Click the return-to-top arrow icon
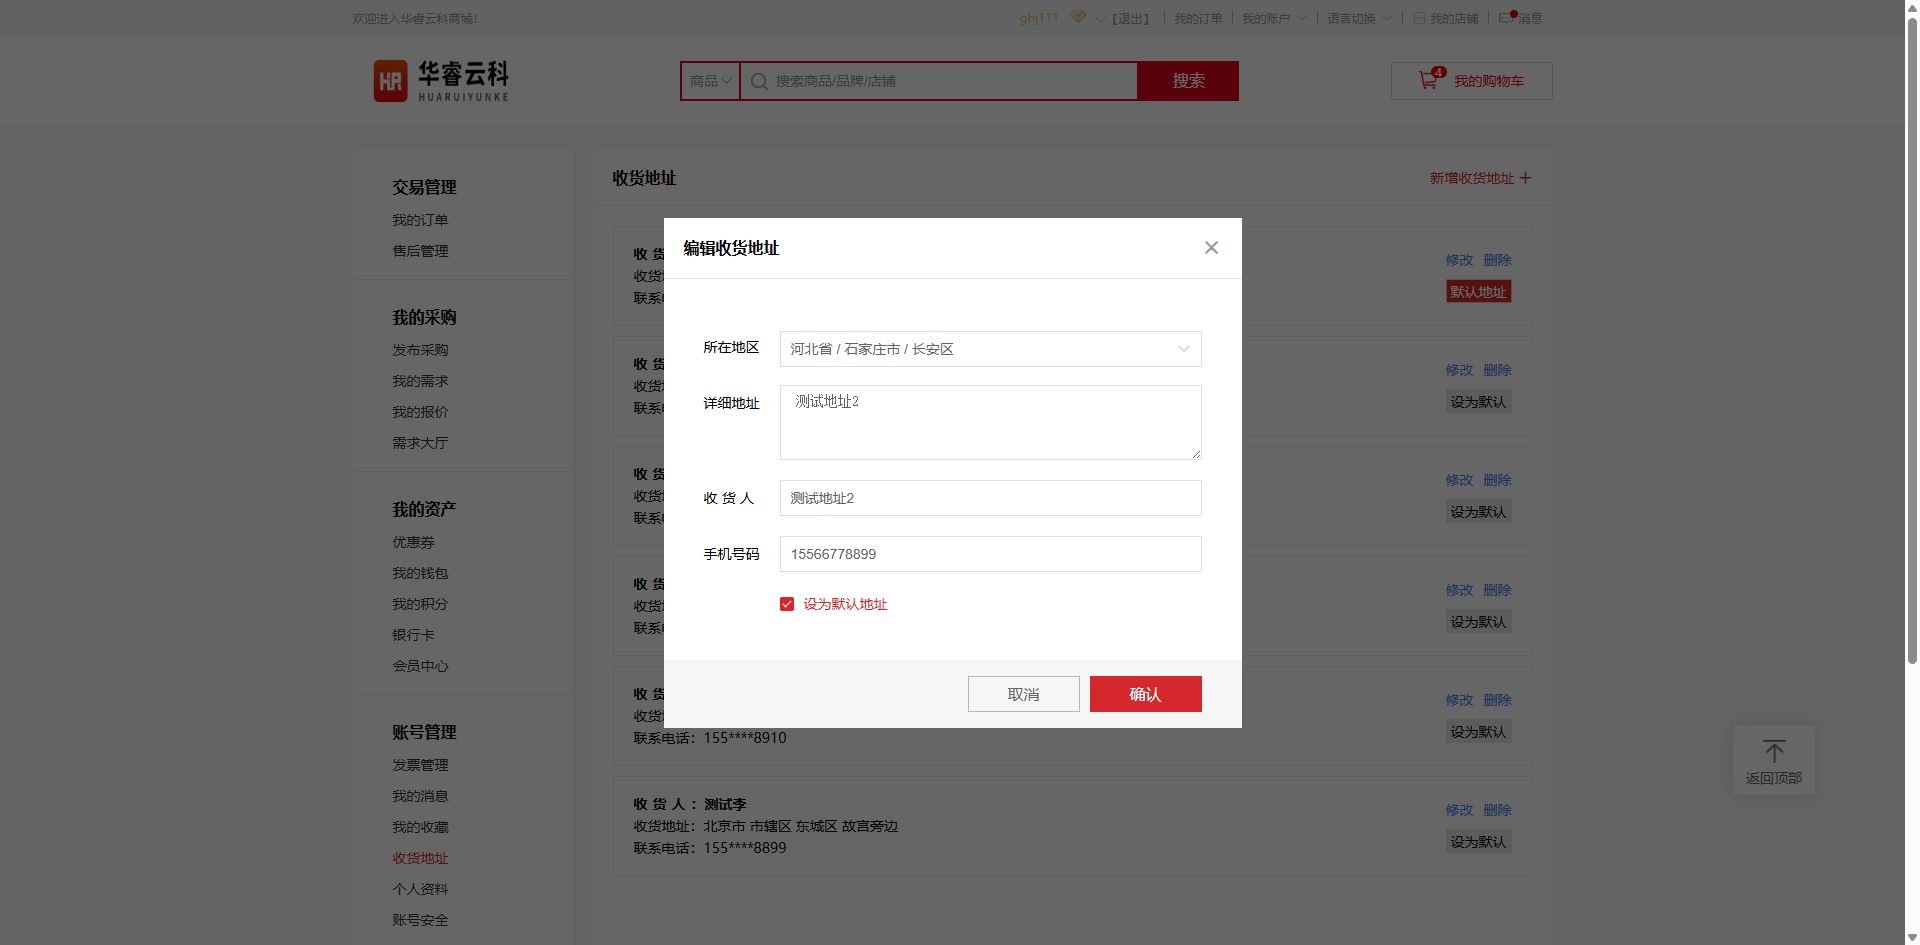The width and height of the screenshot is (1920, 945). [x=1773, y=751]
